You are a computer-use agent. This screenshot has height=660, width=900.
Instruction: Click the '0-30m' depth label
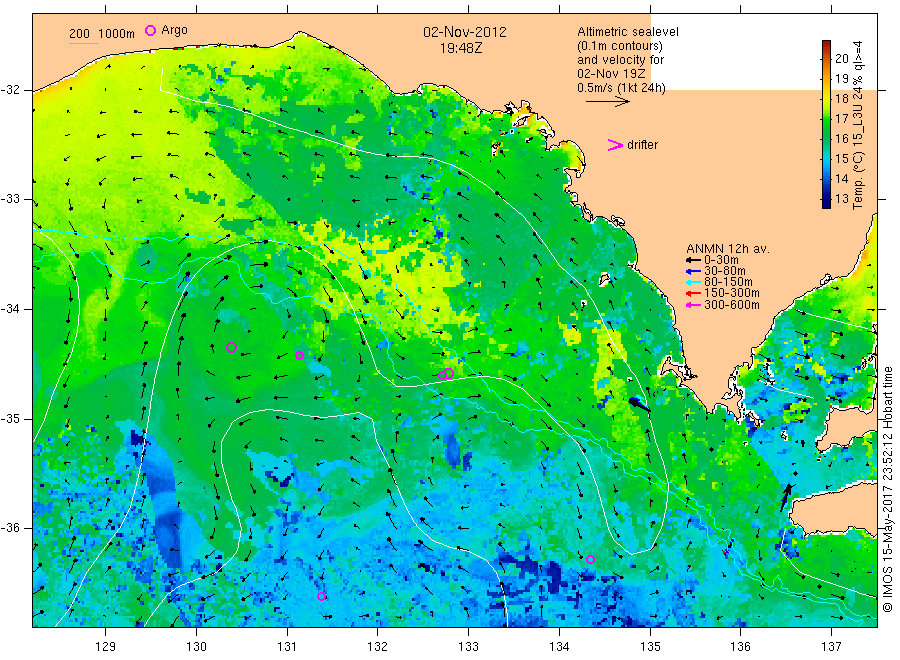pos(721,260)
